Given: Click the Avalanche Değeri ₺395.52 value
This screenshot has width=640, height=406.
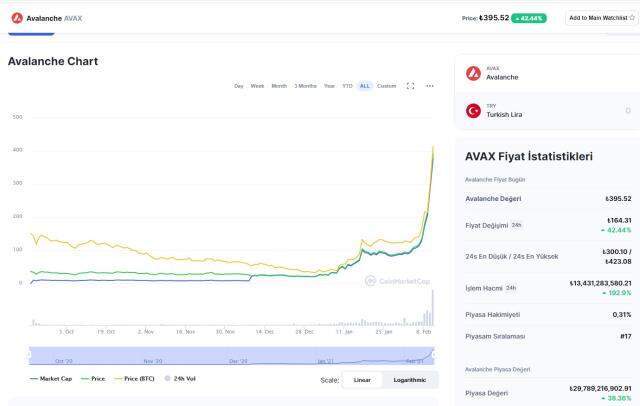Looking at the screenshot, I should coord(618,199).
